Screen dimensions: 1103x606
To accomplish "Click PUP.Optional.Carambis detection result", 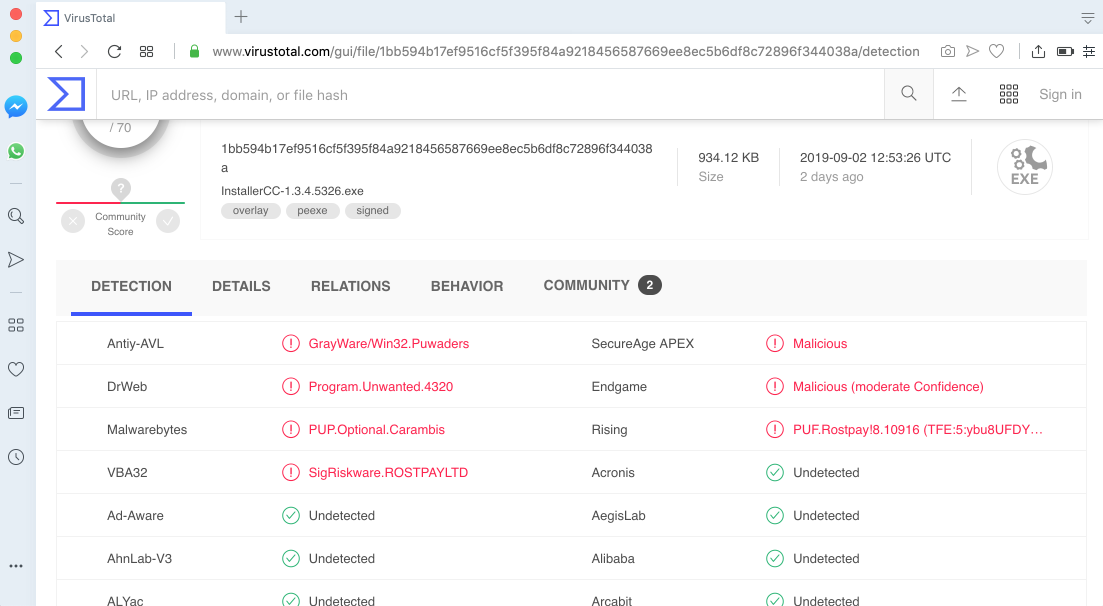I will point(376,429).
